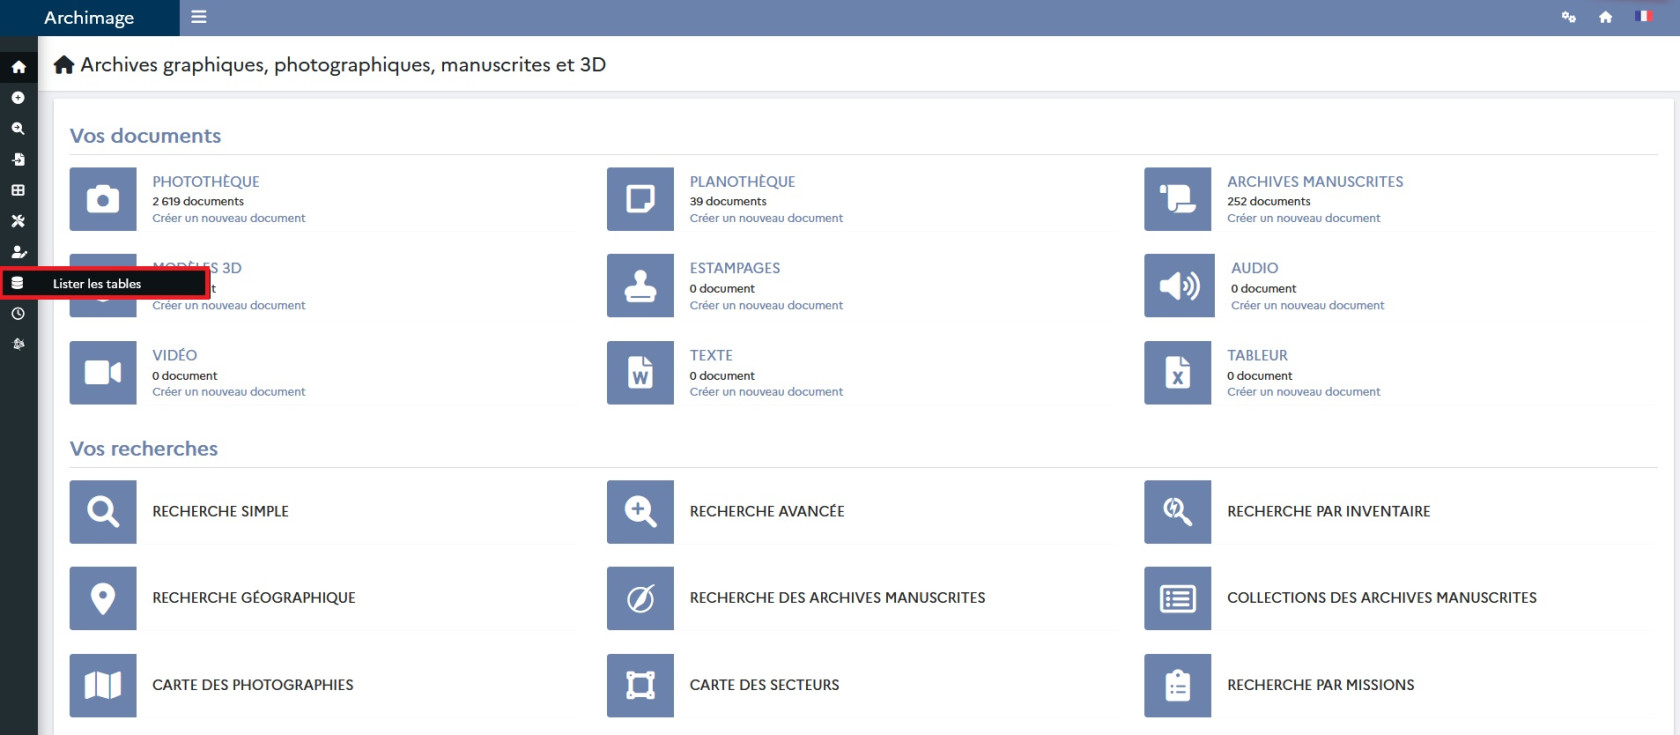The image size is (1680, 735).
Task: Click the house icon beside the page title
Action: [64, 65]
